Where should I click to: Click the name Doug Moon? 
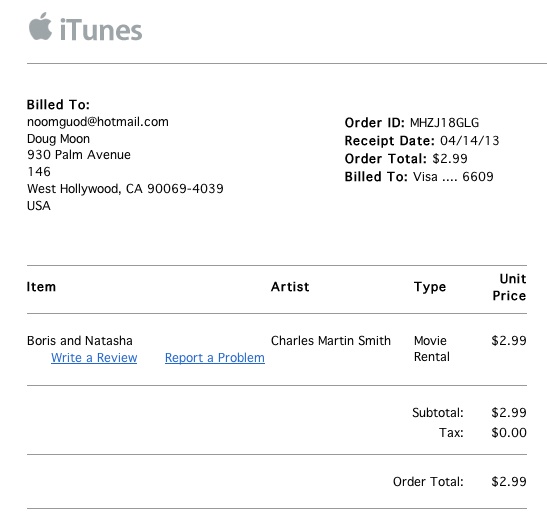click(x=58, y=139)
